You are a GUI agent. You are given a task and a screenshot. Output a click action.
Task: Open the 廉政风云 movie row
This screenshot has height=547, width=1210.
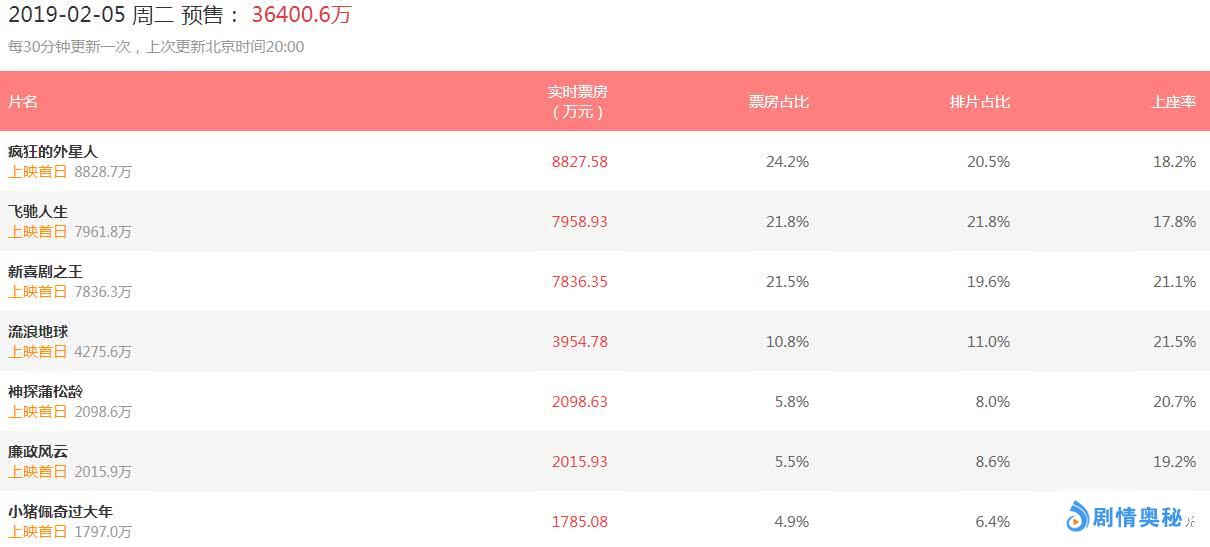click(x=38, y=452)
